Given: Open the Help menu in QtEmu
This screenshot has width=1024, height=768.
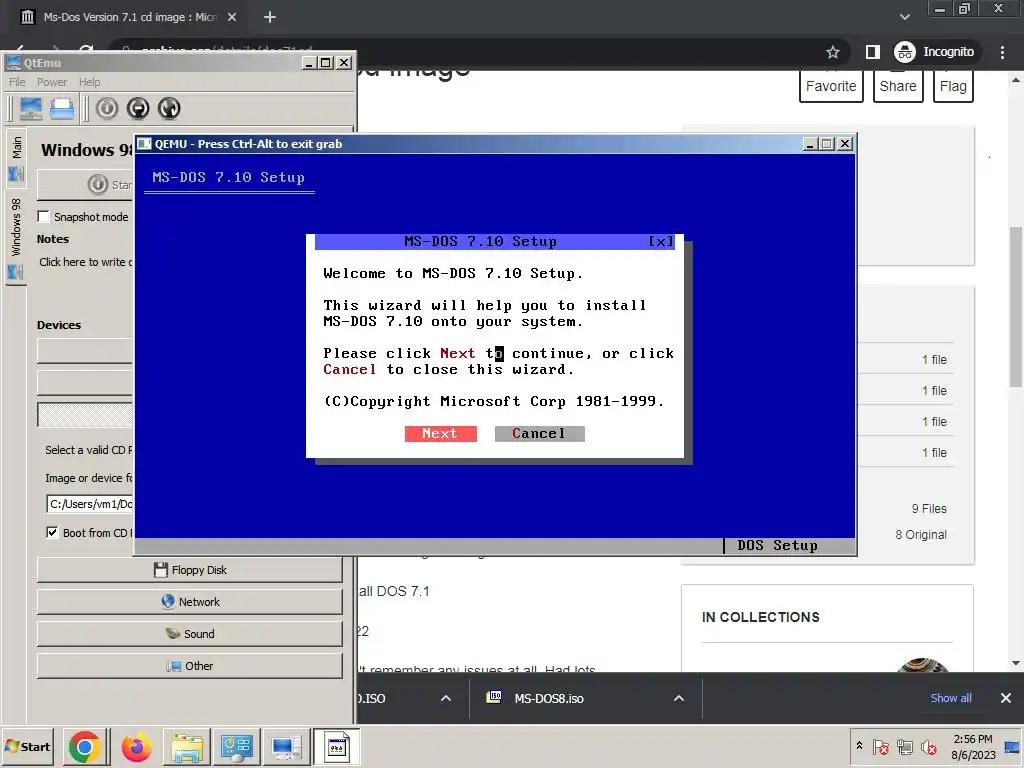Looking at the screenshot, I should click(x=89, y=82).
